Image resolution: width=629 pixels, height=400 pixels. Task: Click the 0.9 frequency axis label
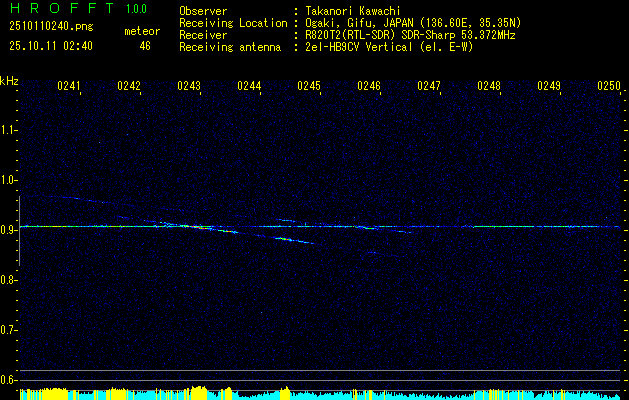pyautogui.click(x=8, y=230)
